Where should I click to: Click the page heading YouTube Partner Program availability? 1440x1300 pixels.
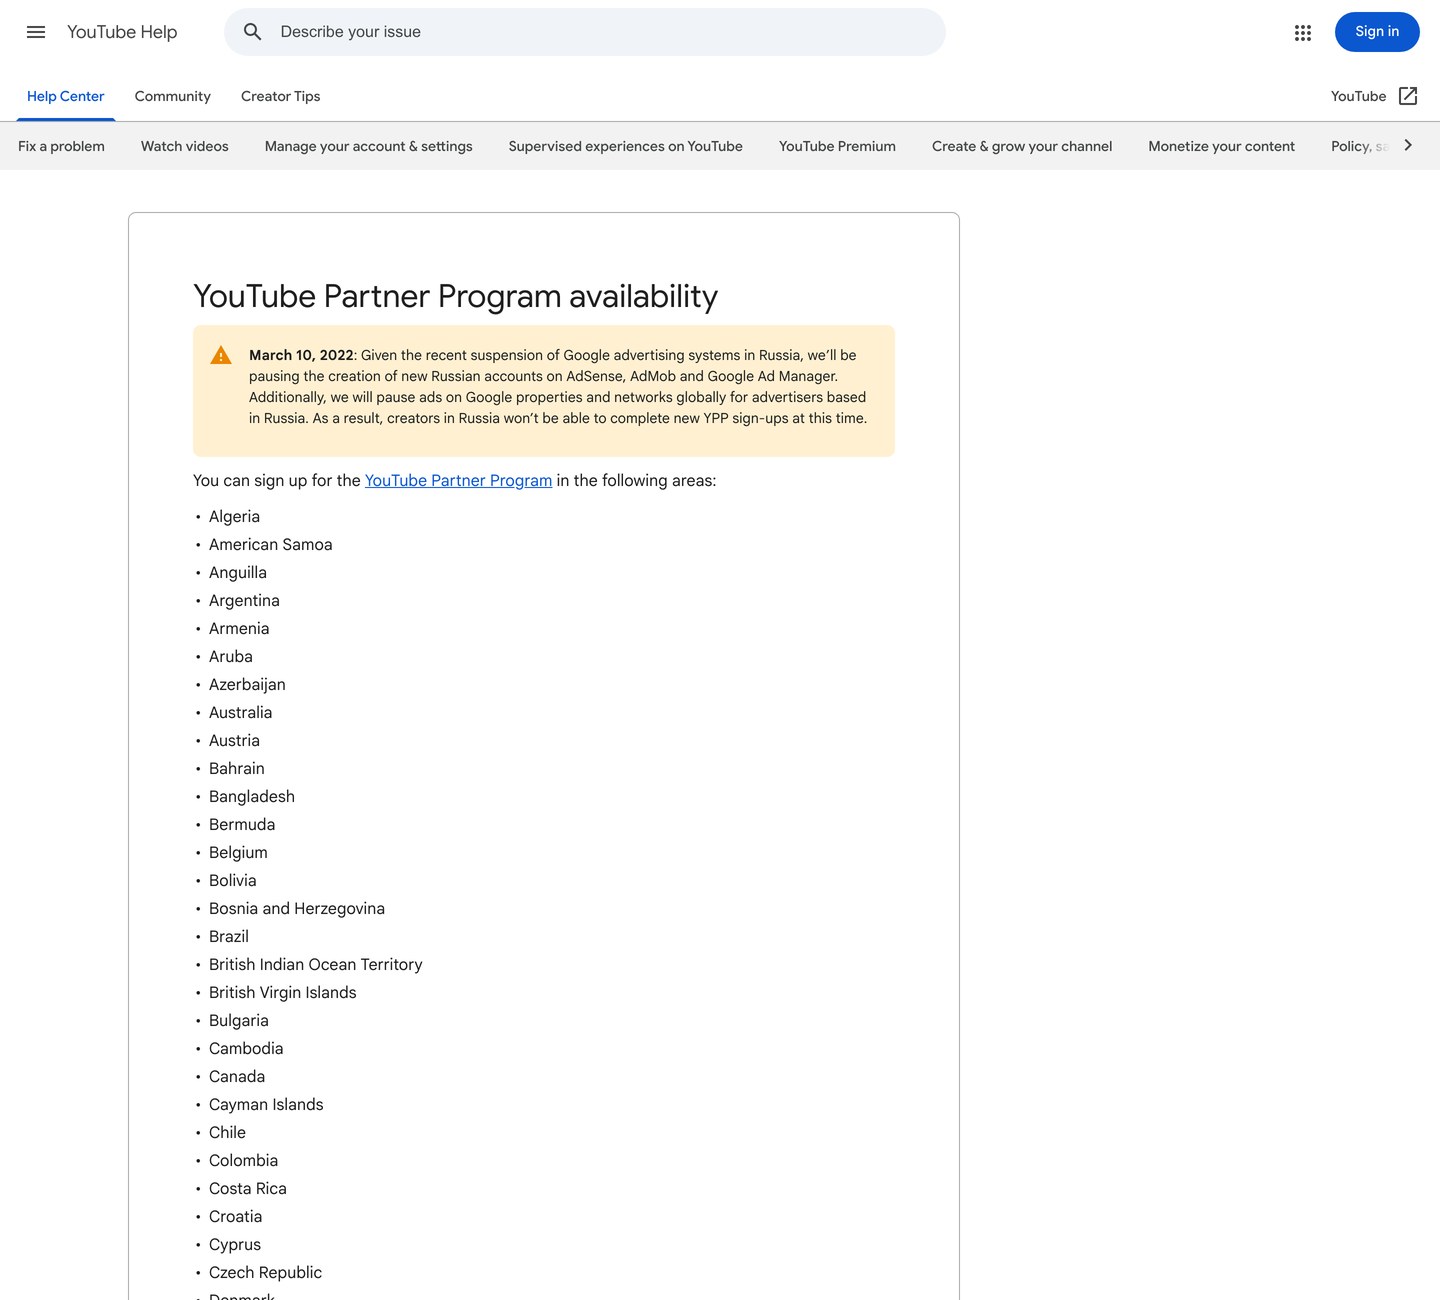click(455, 296)
